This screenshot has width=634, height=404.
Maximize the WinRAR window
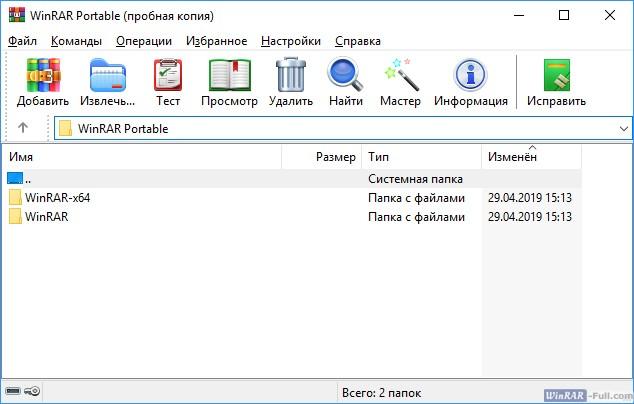tap(564, 15)
